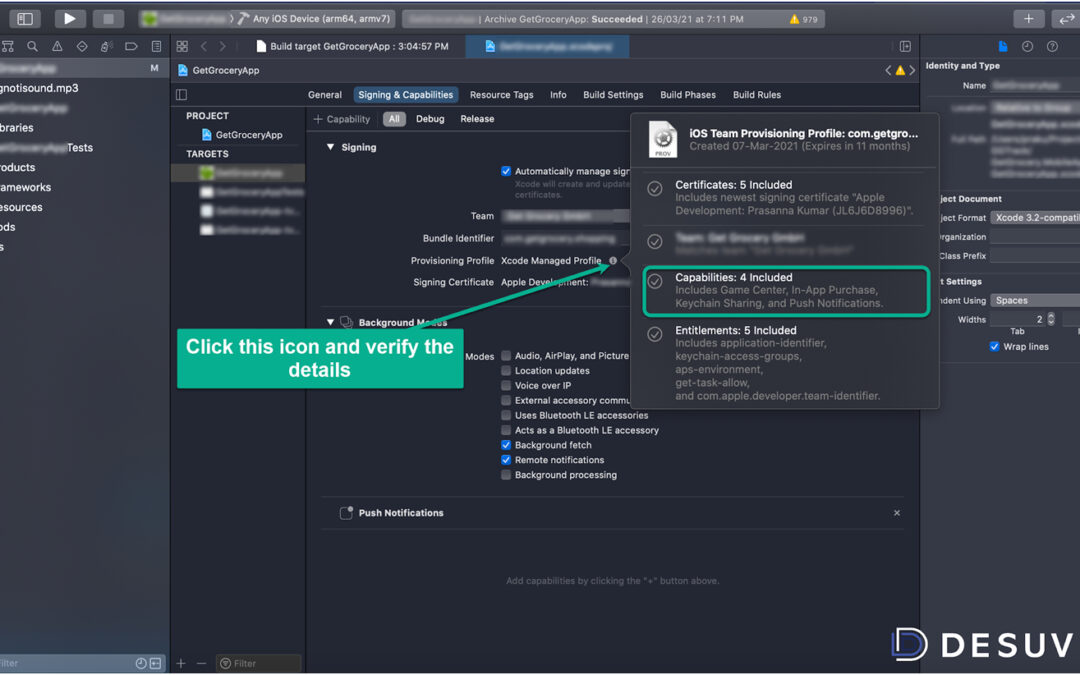The height and width of the screenshot is (675, 1080).
Task: Enable Audio, AirPlay, and Picture checkbox
Action: [506, 355]
